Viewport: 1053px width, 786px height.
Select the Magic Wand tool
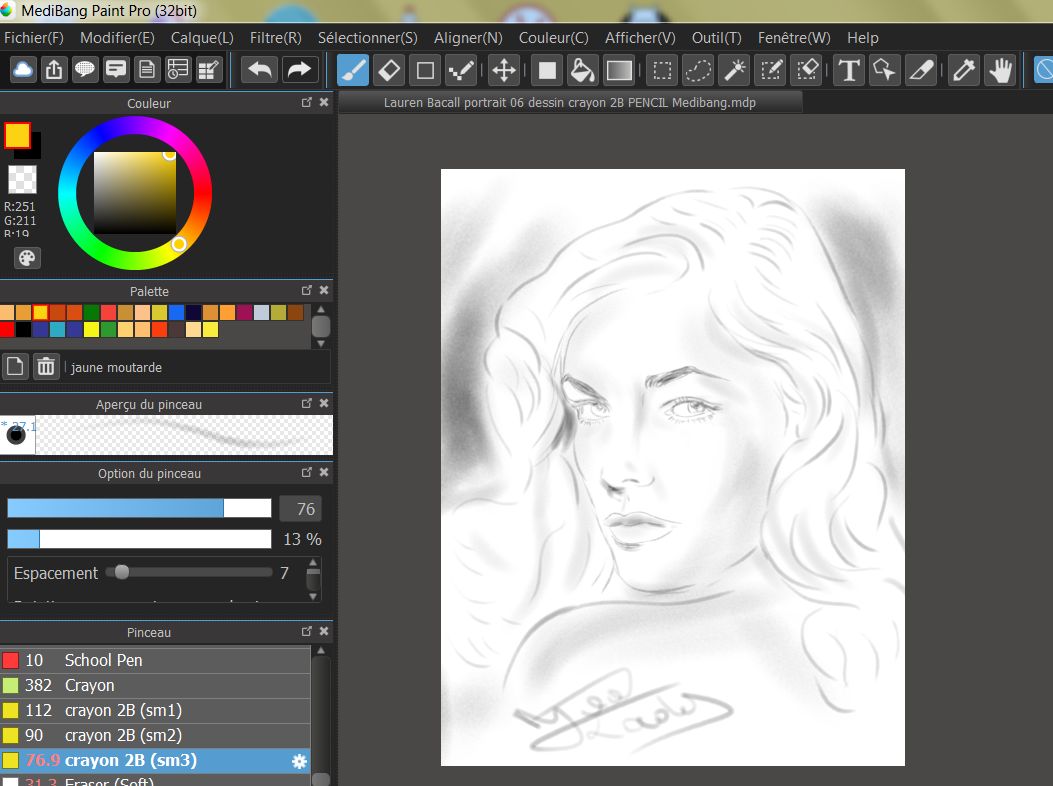pos(735,70)
